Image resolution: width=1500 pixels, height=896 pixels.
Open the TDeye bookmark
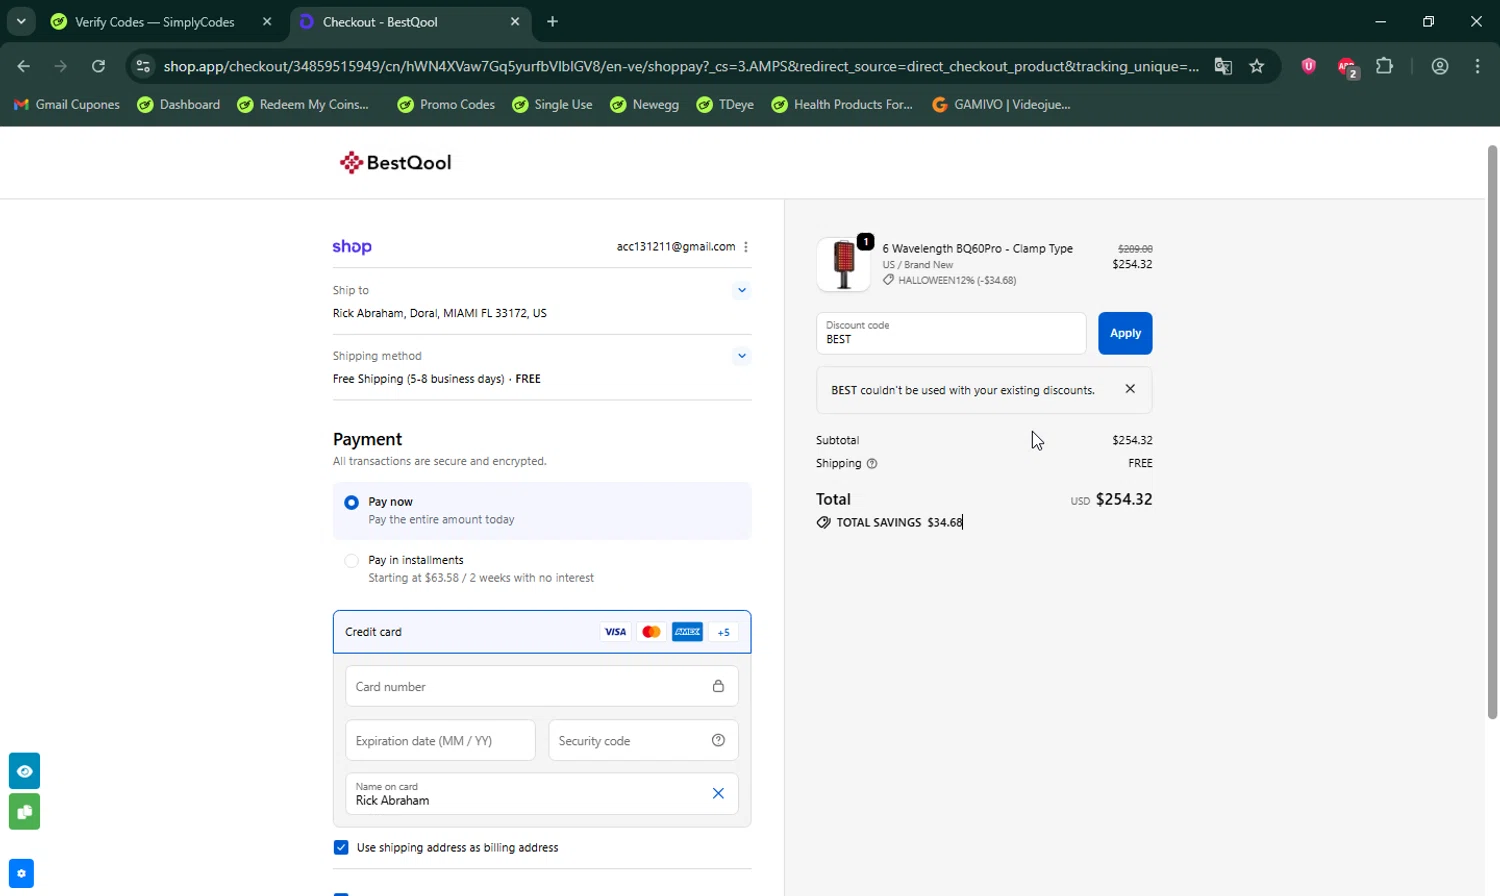tap(725, 104)
